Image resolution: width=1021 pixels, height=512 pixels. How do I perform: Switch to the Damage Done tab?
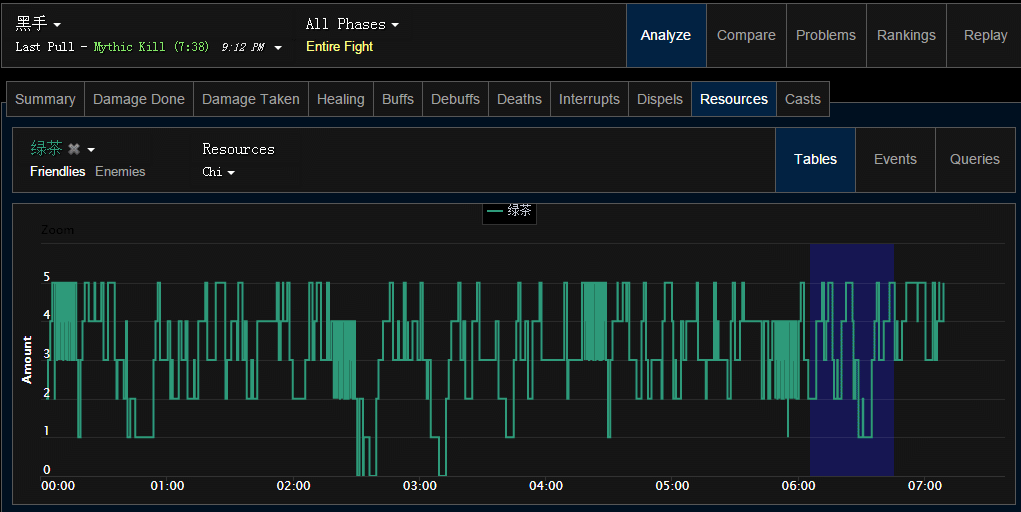tap(139, 99)
